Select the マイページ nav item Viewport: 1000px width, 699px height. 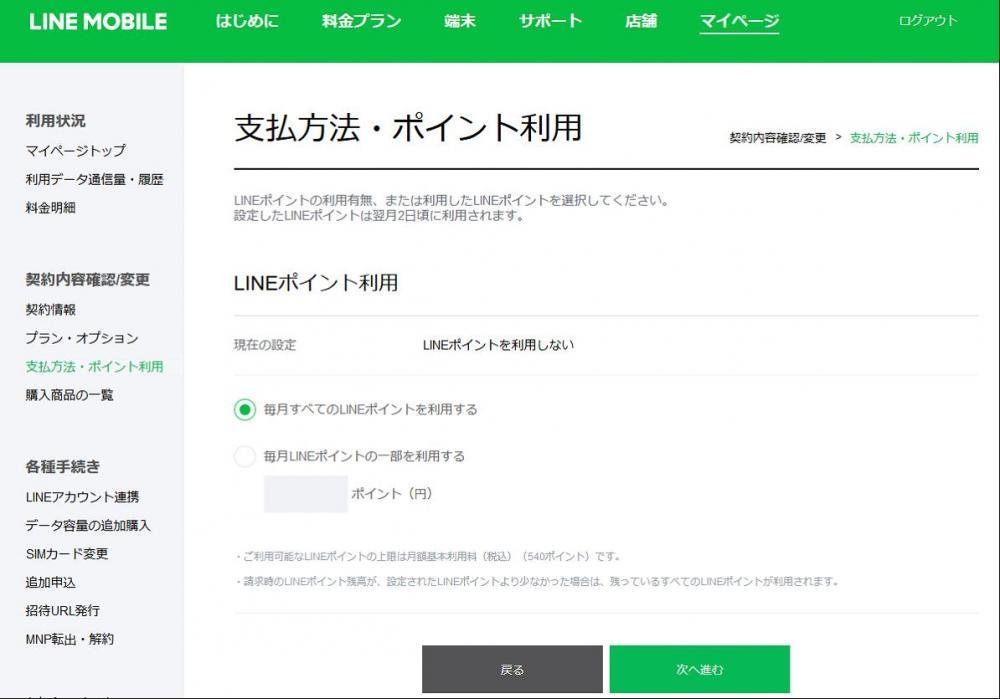[739, 22]
